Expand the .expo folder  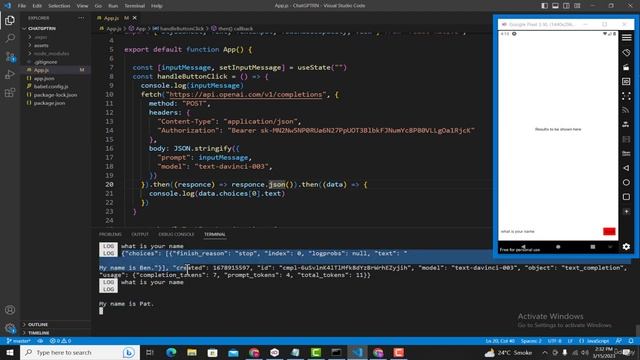click(40, 37)
